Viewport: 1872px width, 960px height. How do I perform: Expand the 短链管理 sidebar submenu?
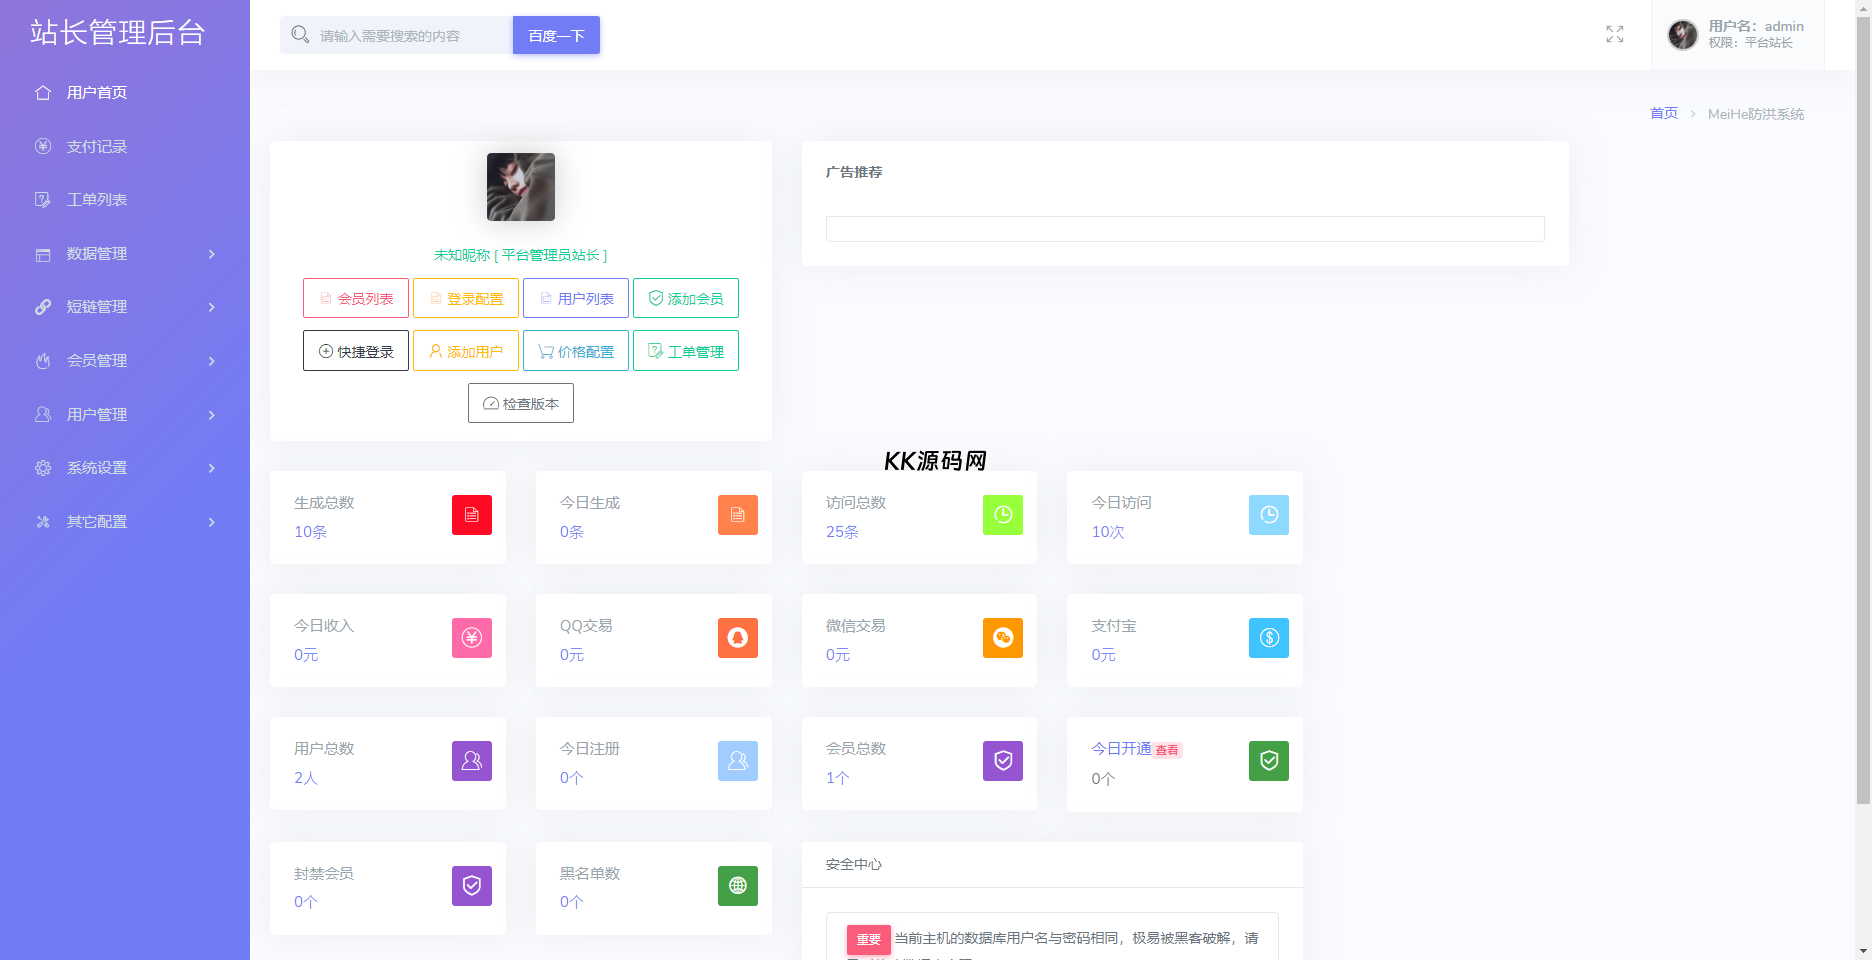(x=125, y=307)
